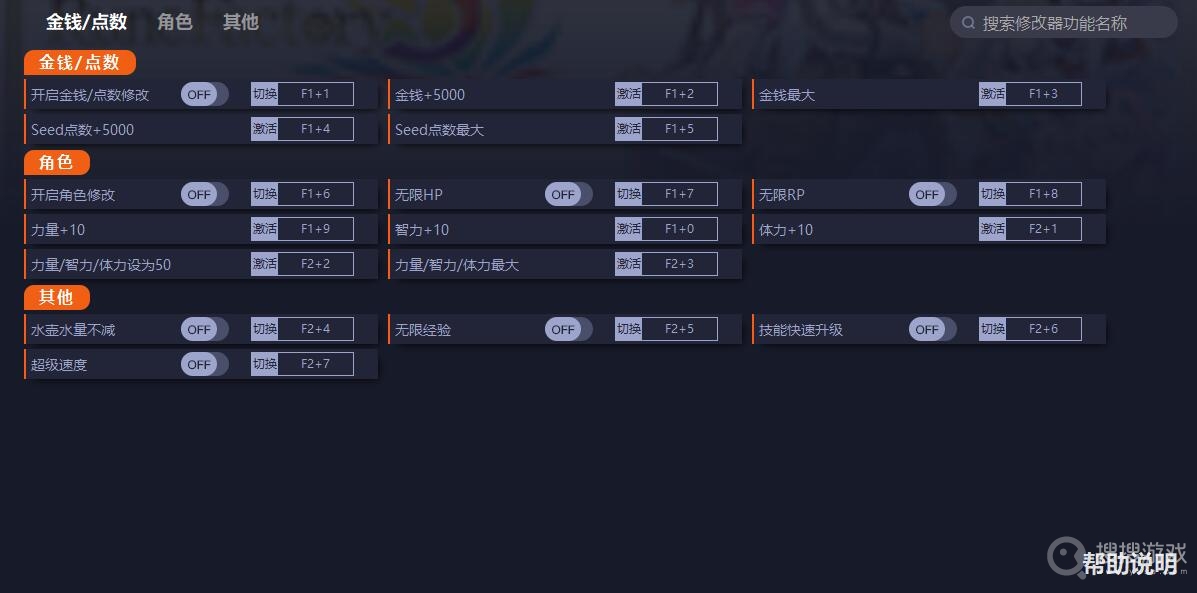
Task: Turn on 无限RP switch
Action: 932,194
